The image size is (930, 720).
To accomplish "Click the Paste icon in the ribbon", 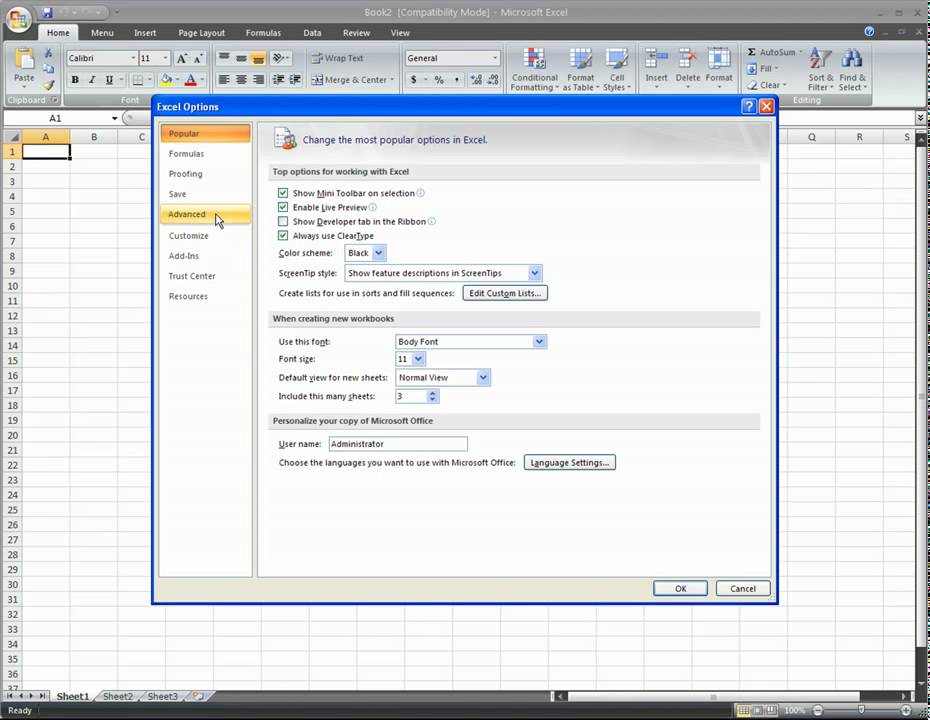I will click(24, 59).
